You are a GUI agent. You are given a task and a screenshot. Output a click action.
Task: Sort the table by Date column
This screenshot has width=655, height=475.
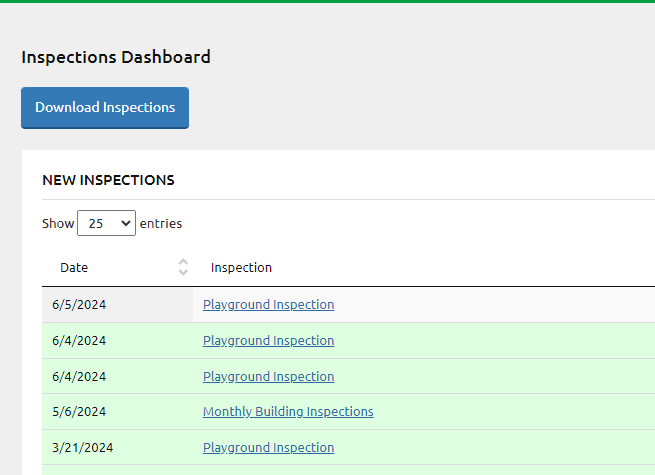pyautogui.click(x=117, y=267)
